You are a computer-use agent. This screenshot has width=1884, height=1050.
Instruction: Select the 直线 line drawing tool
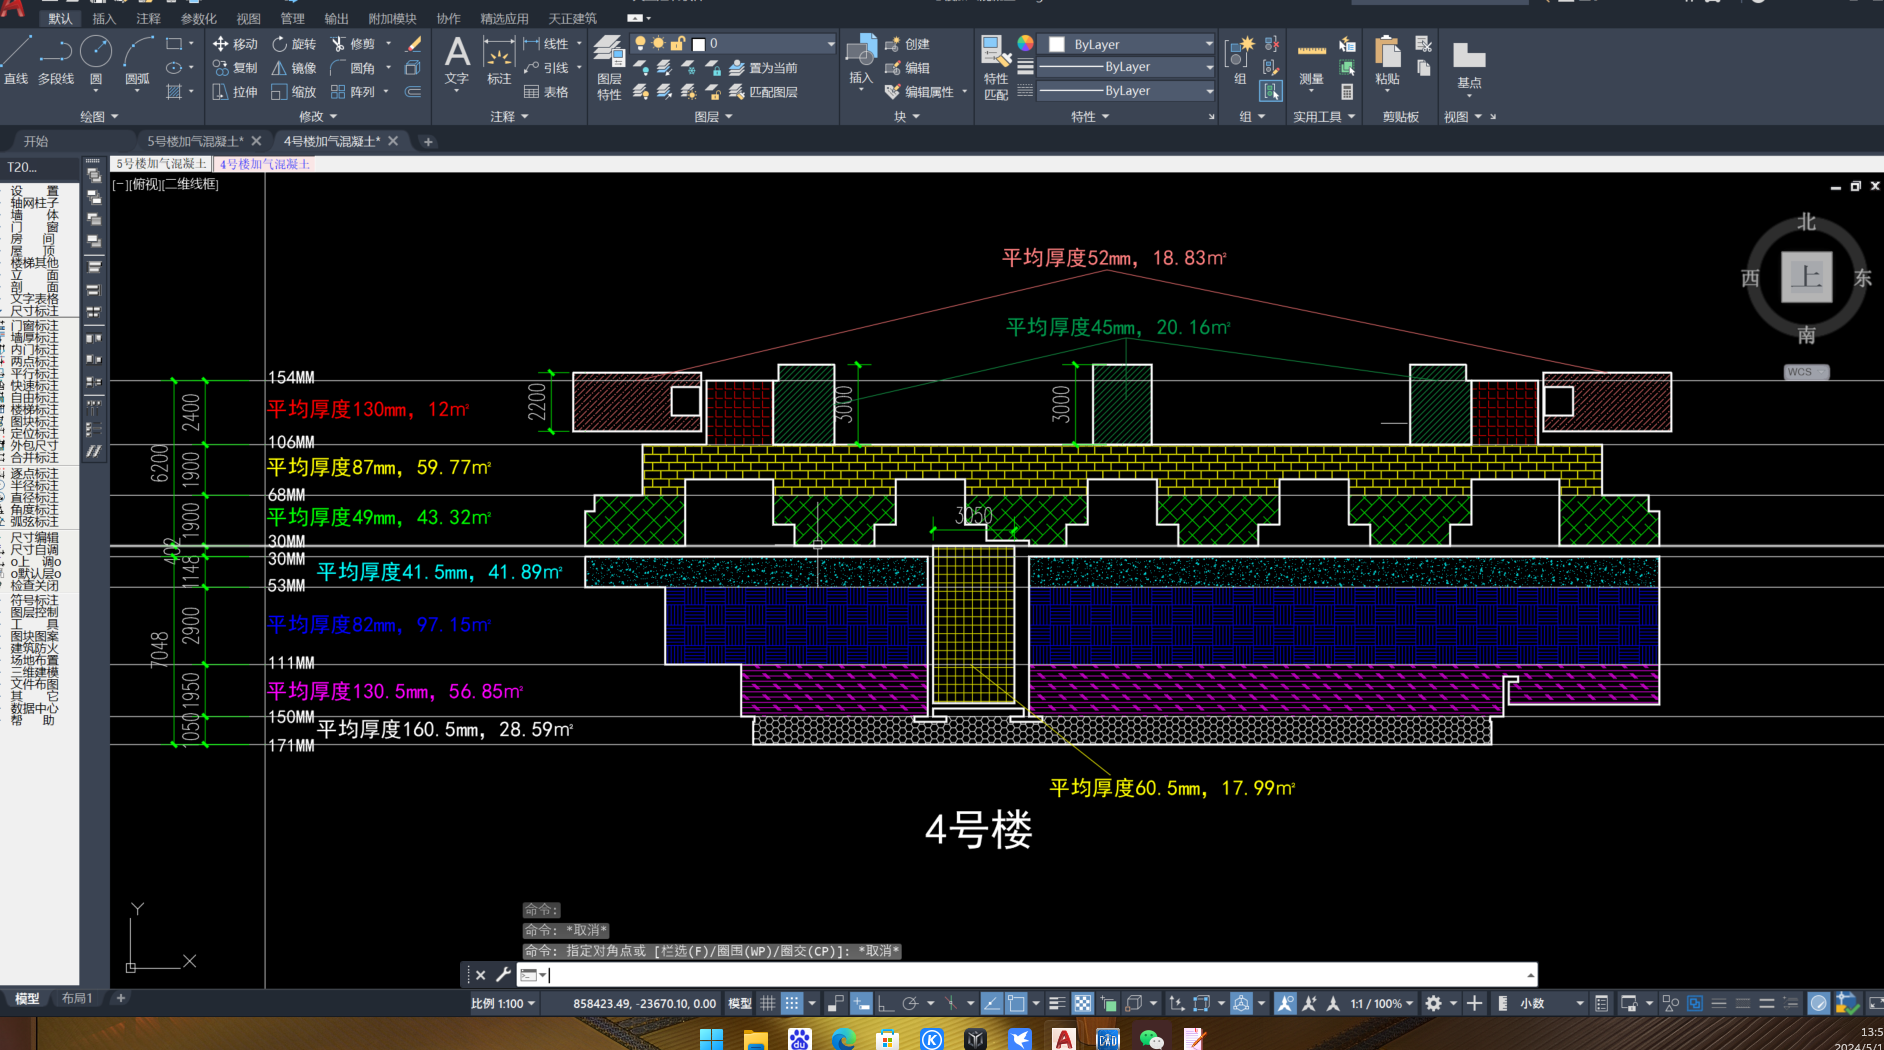coord(17,60)
